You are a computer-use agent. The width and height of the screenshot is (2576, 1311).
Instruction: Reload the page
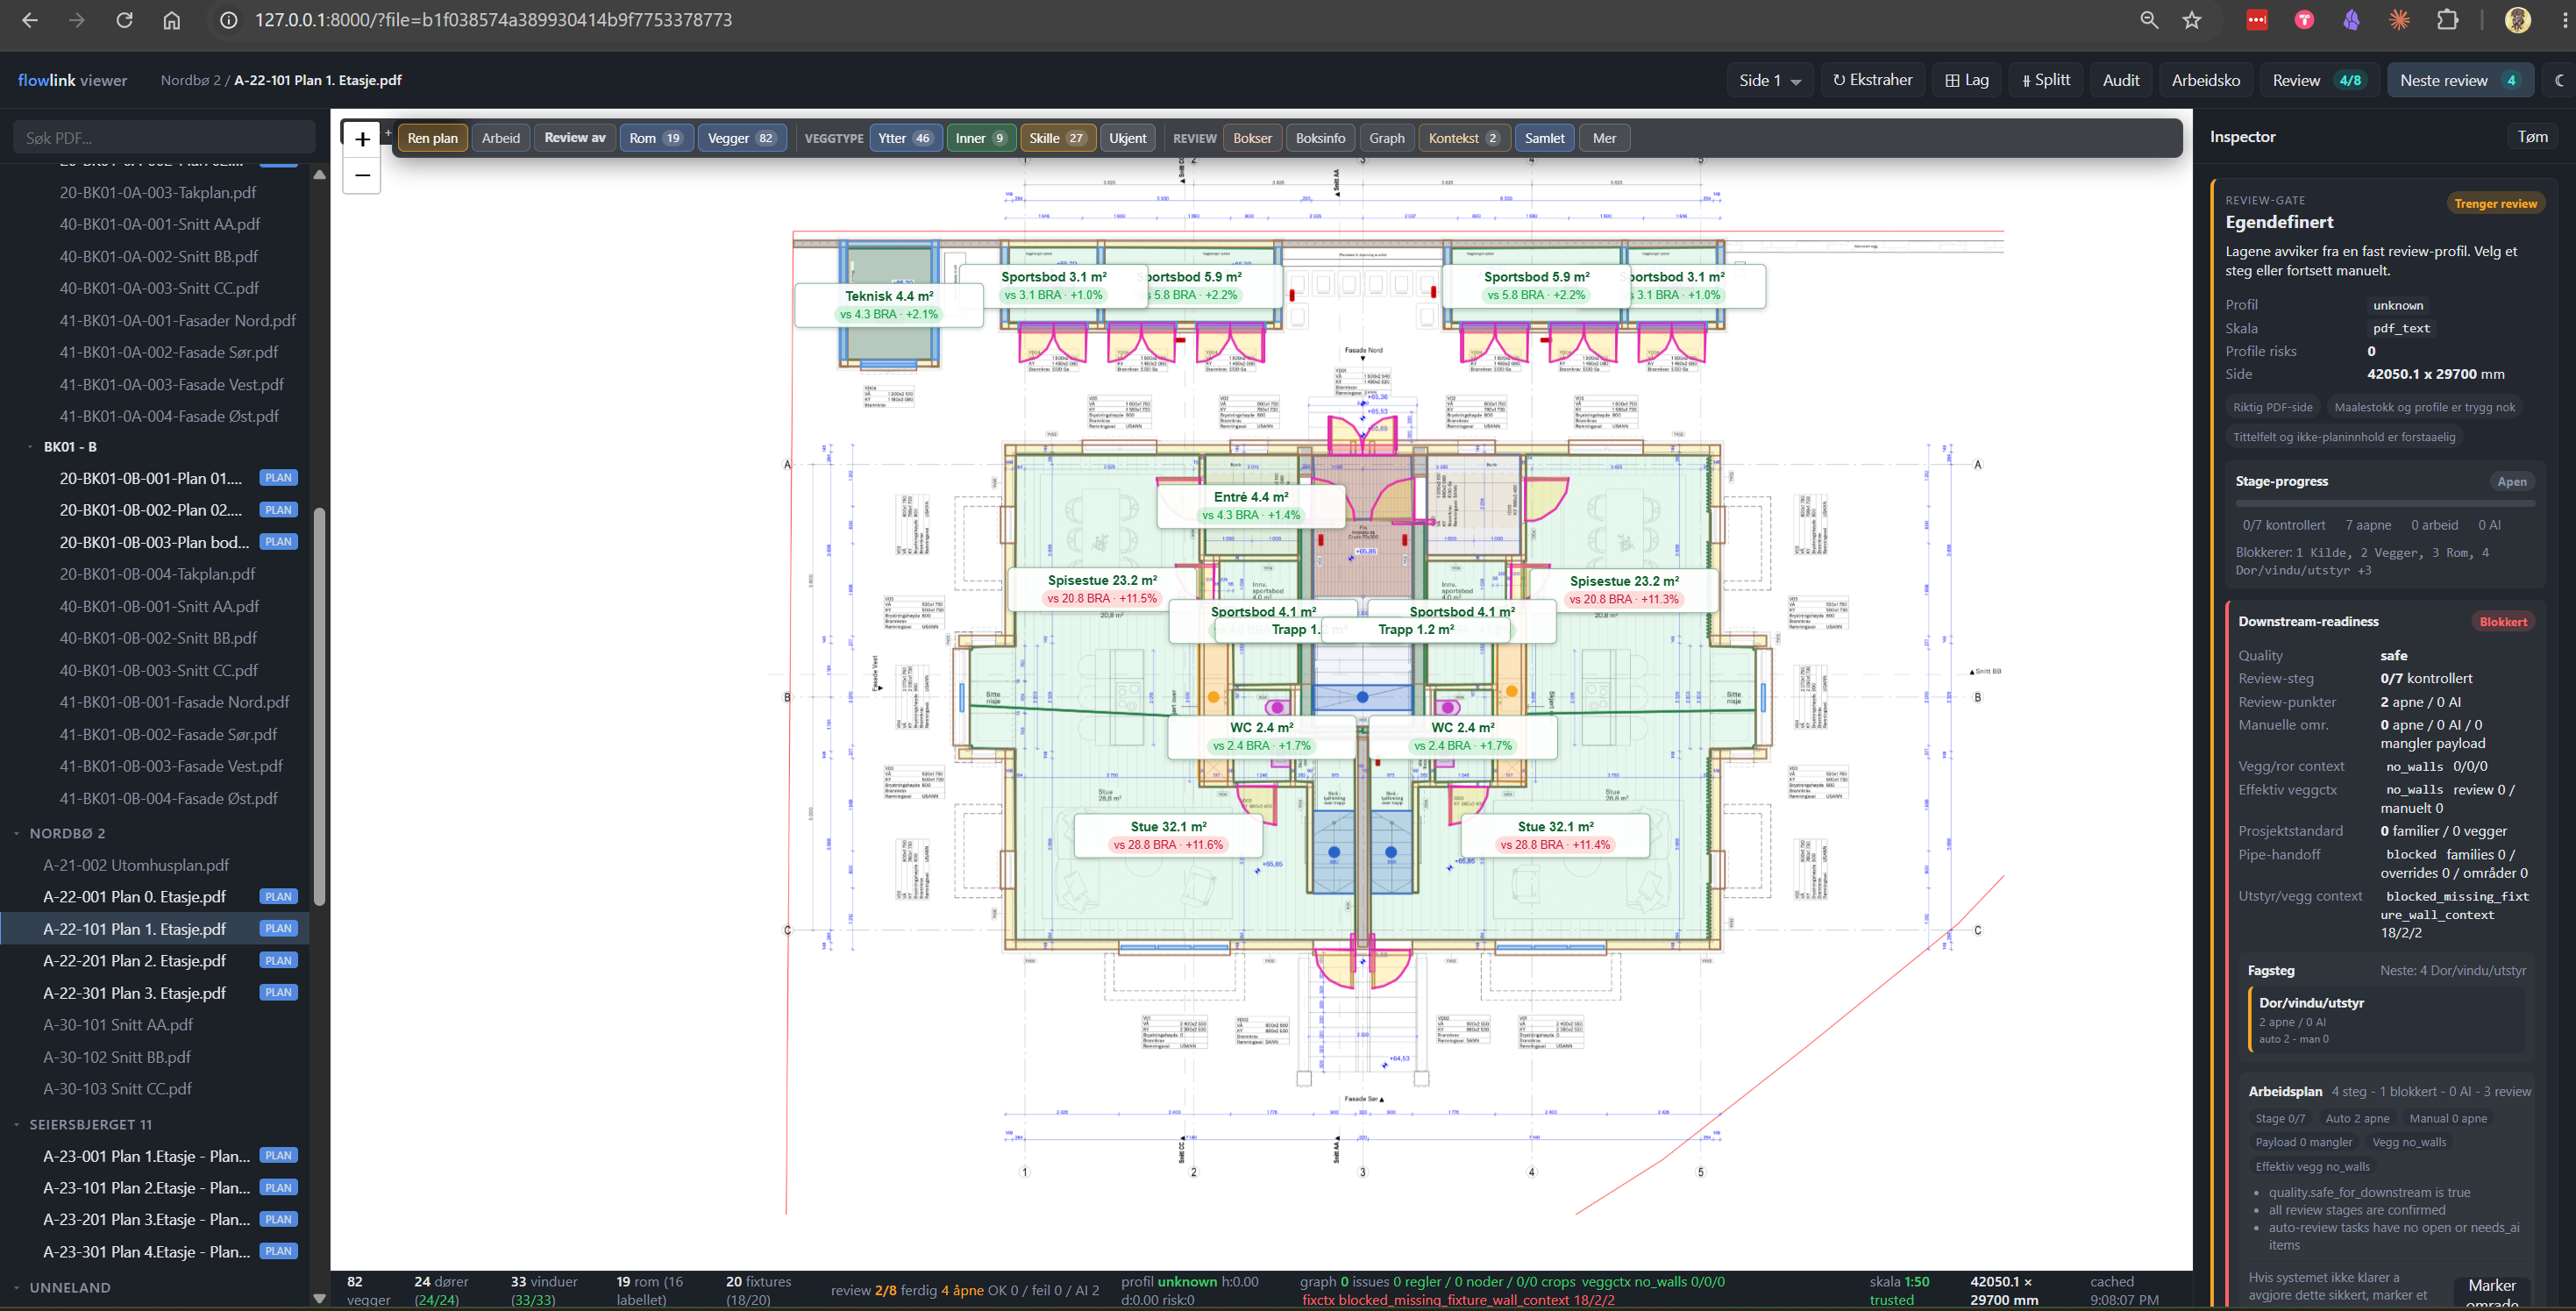coord(124,20)
